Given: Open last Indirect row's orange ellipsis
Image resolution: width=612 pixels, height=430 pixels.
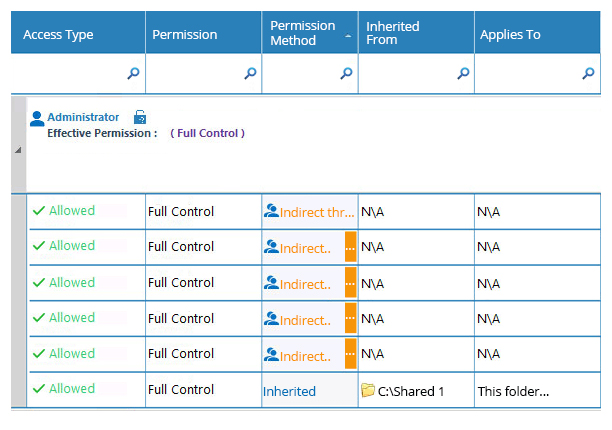Looking at the screenshot, I should click(x=350, y=354).
